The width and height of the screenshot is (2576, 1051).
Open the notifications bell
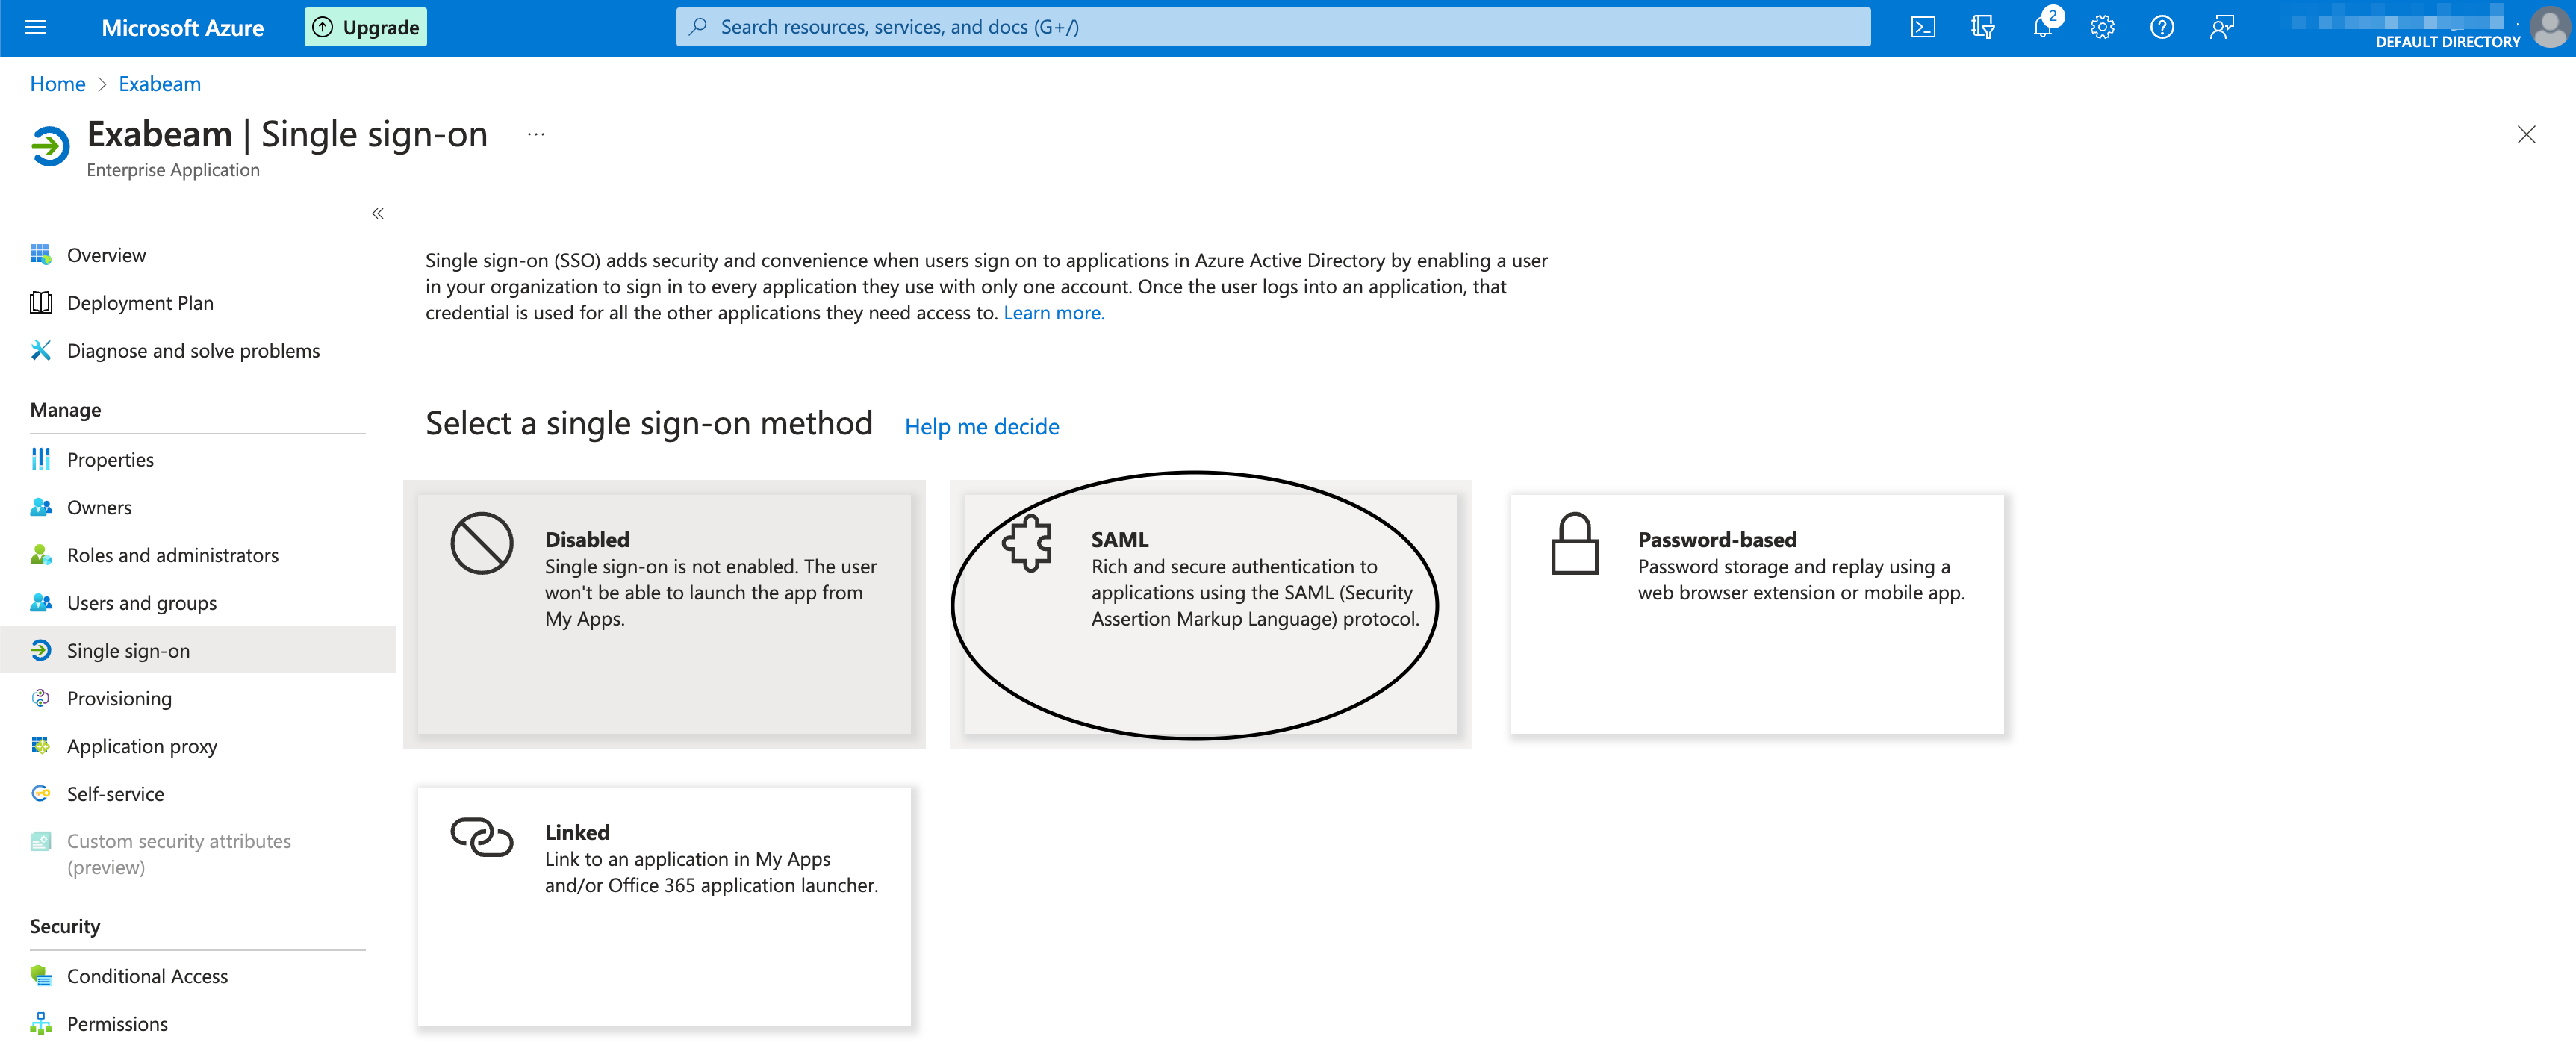pyautogui.click(x=2042, y=27)
